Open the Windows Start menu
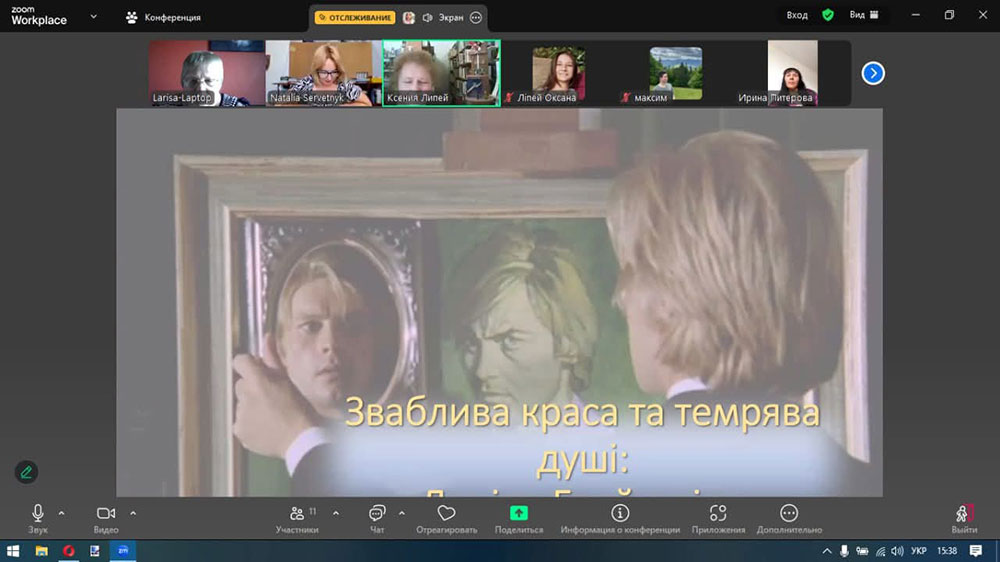Screen dimensions: 1000x562 point(13,551)
